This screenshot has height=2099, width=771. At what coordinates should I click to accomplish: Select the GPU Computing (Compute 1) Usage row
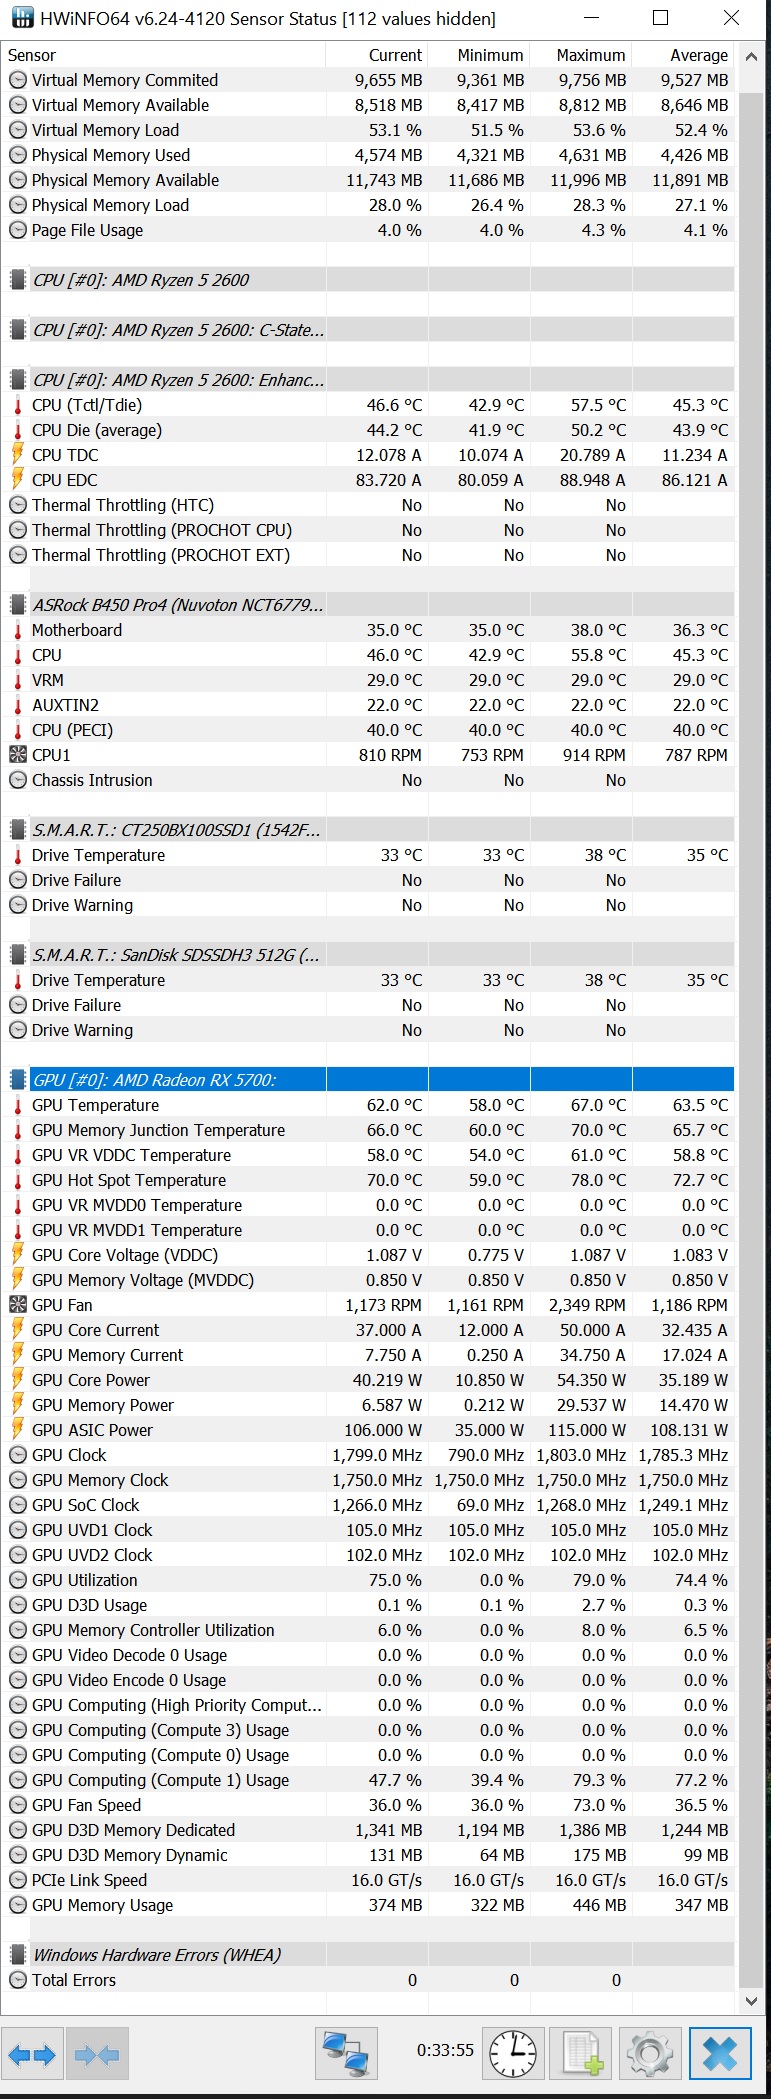pos(368,1780)
